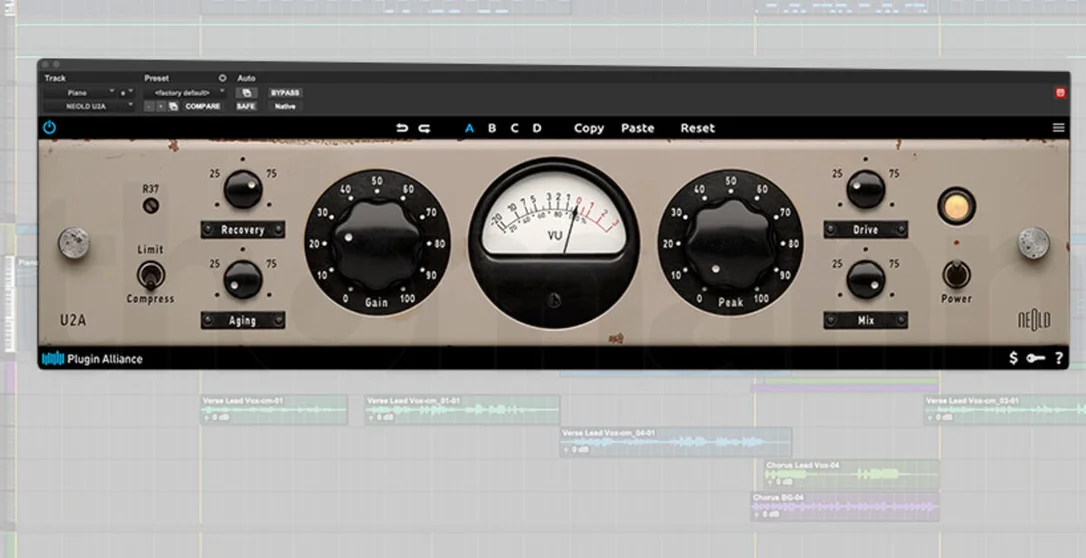Toggle the COMPARE button

coord(203,107)
